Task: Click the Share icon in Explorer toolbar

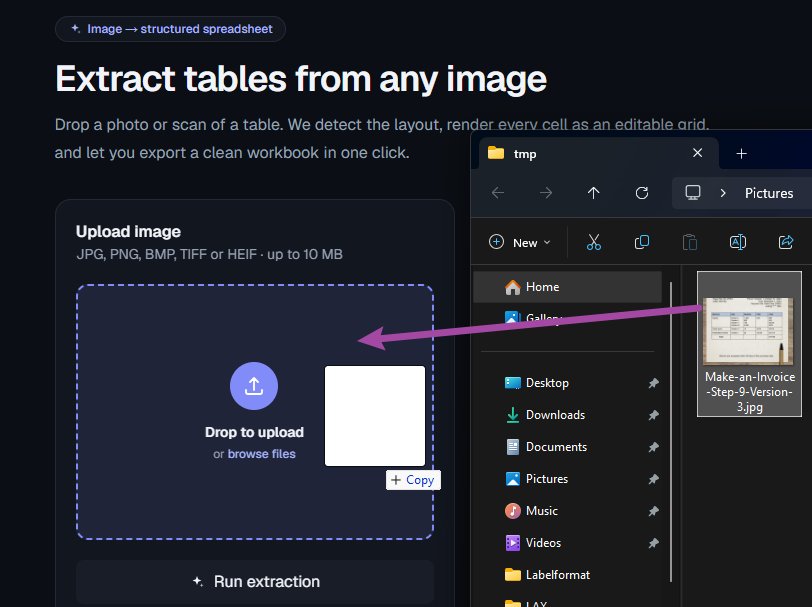Action: pyautogui.click(x=786, y=242)
